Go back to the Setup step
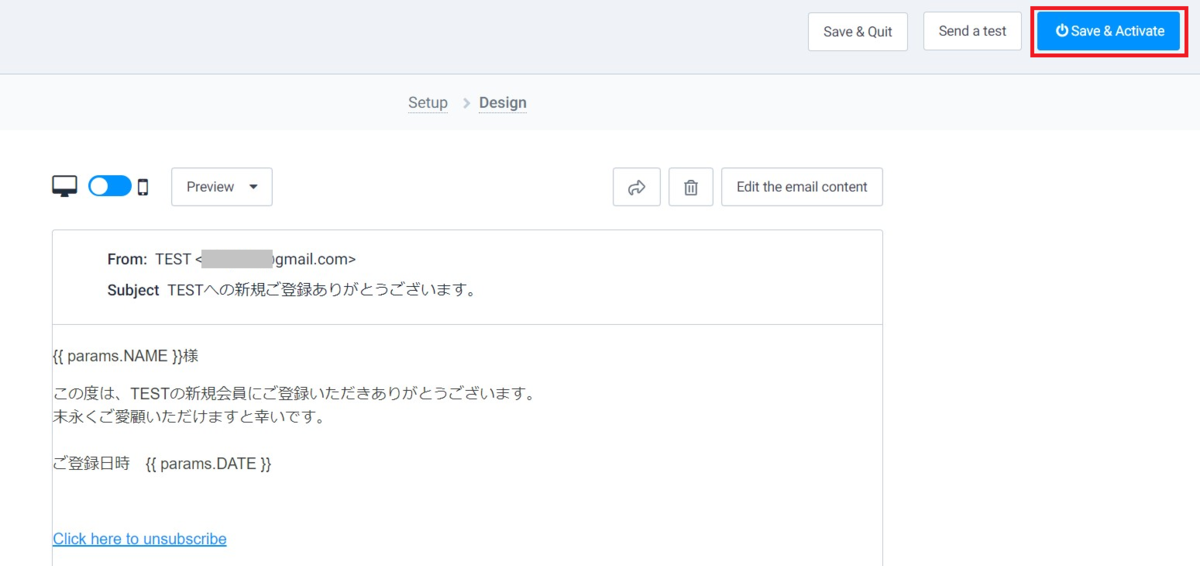The width and height of the screenshot is (1200, 566). coord(428,103)
